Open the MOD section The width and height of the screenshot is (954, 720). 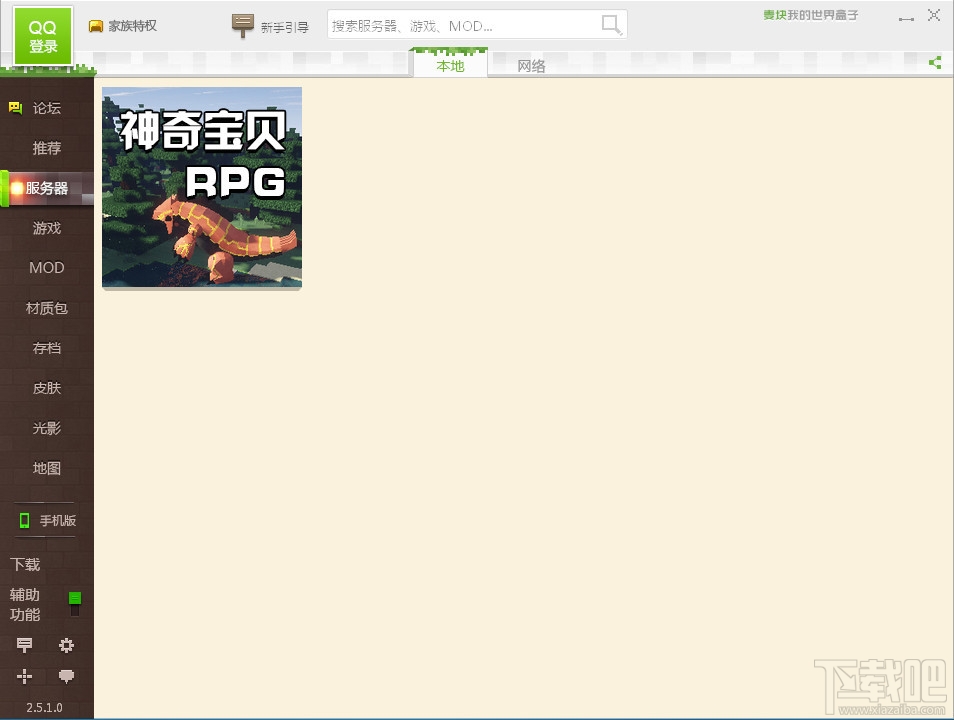pyautogui.click(x=45, y=268)
